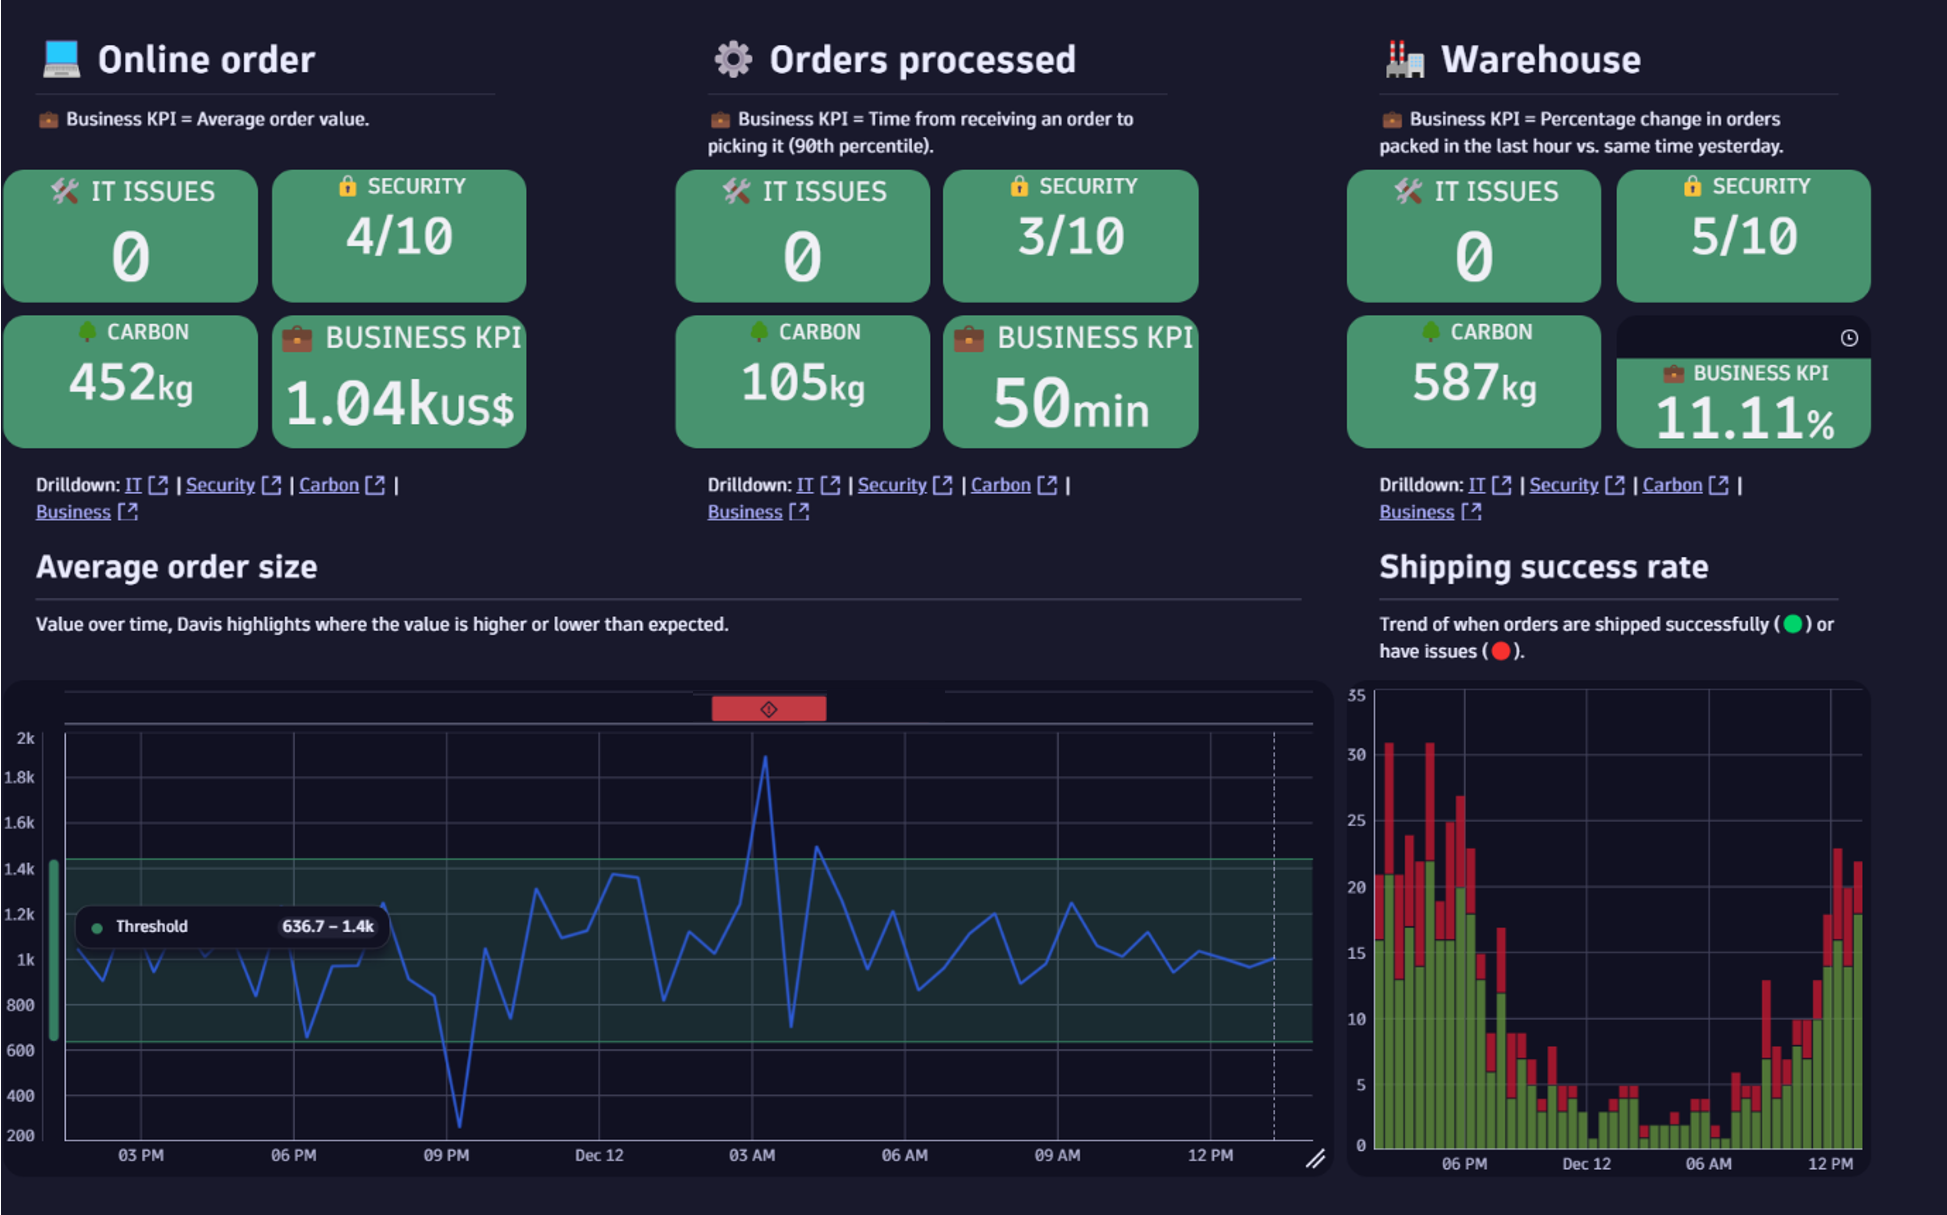Click the external-link icon next to Warehouse Carbon drilldown

1720,484
